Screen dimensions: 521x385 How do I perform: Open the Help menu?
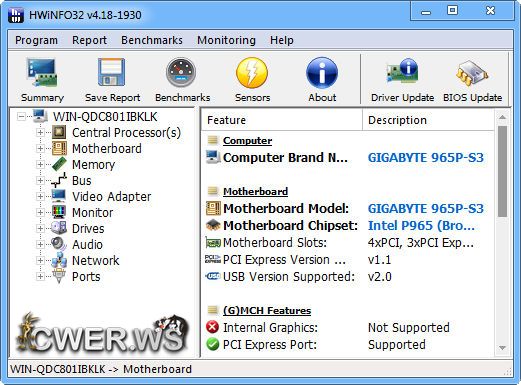(282, 40)
